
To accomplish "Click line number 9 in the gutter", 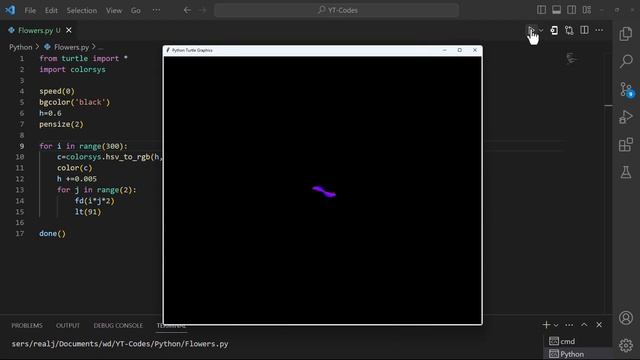I will [x=22, y=146].
